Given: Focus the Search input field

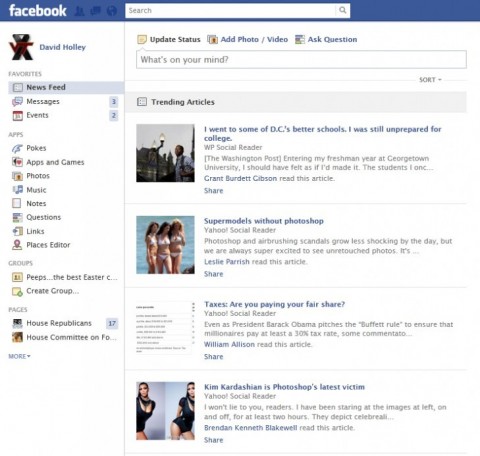Looking at the screenshot, I should pos(231,11).
